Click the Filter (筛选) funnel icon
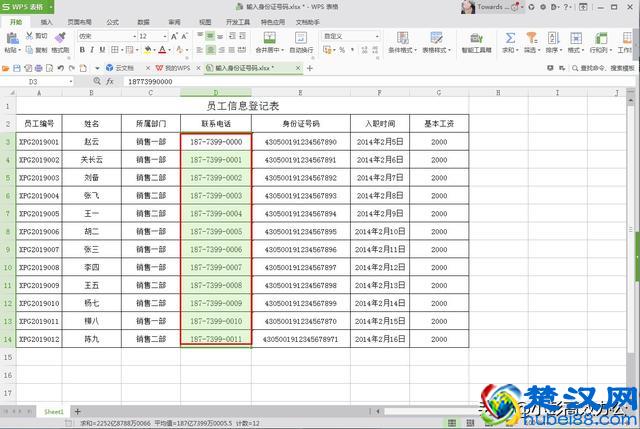 point(531,38)
